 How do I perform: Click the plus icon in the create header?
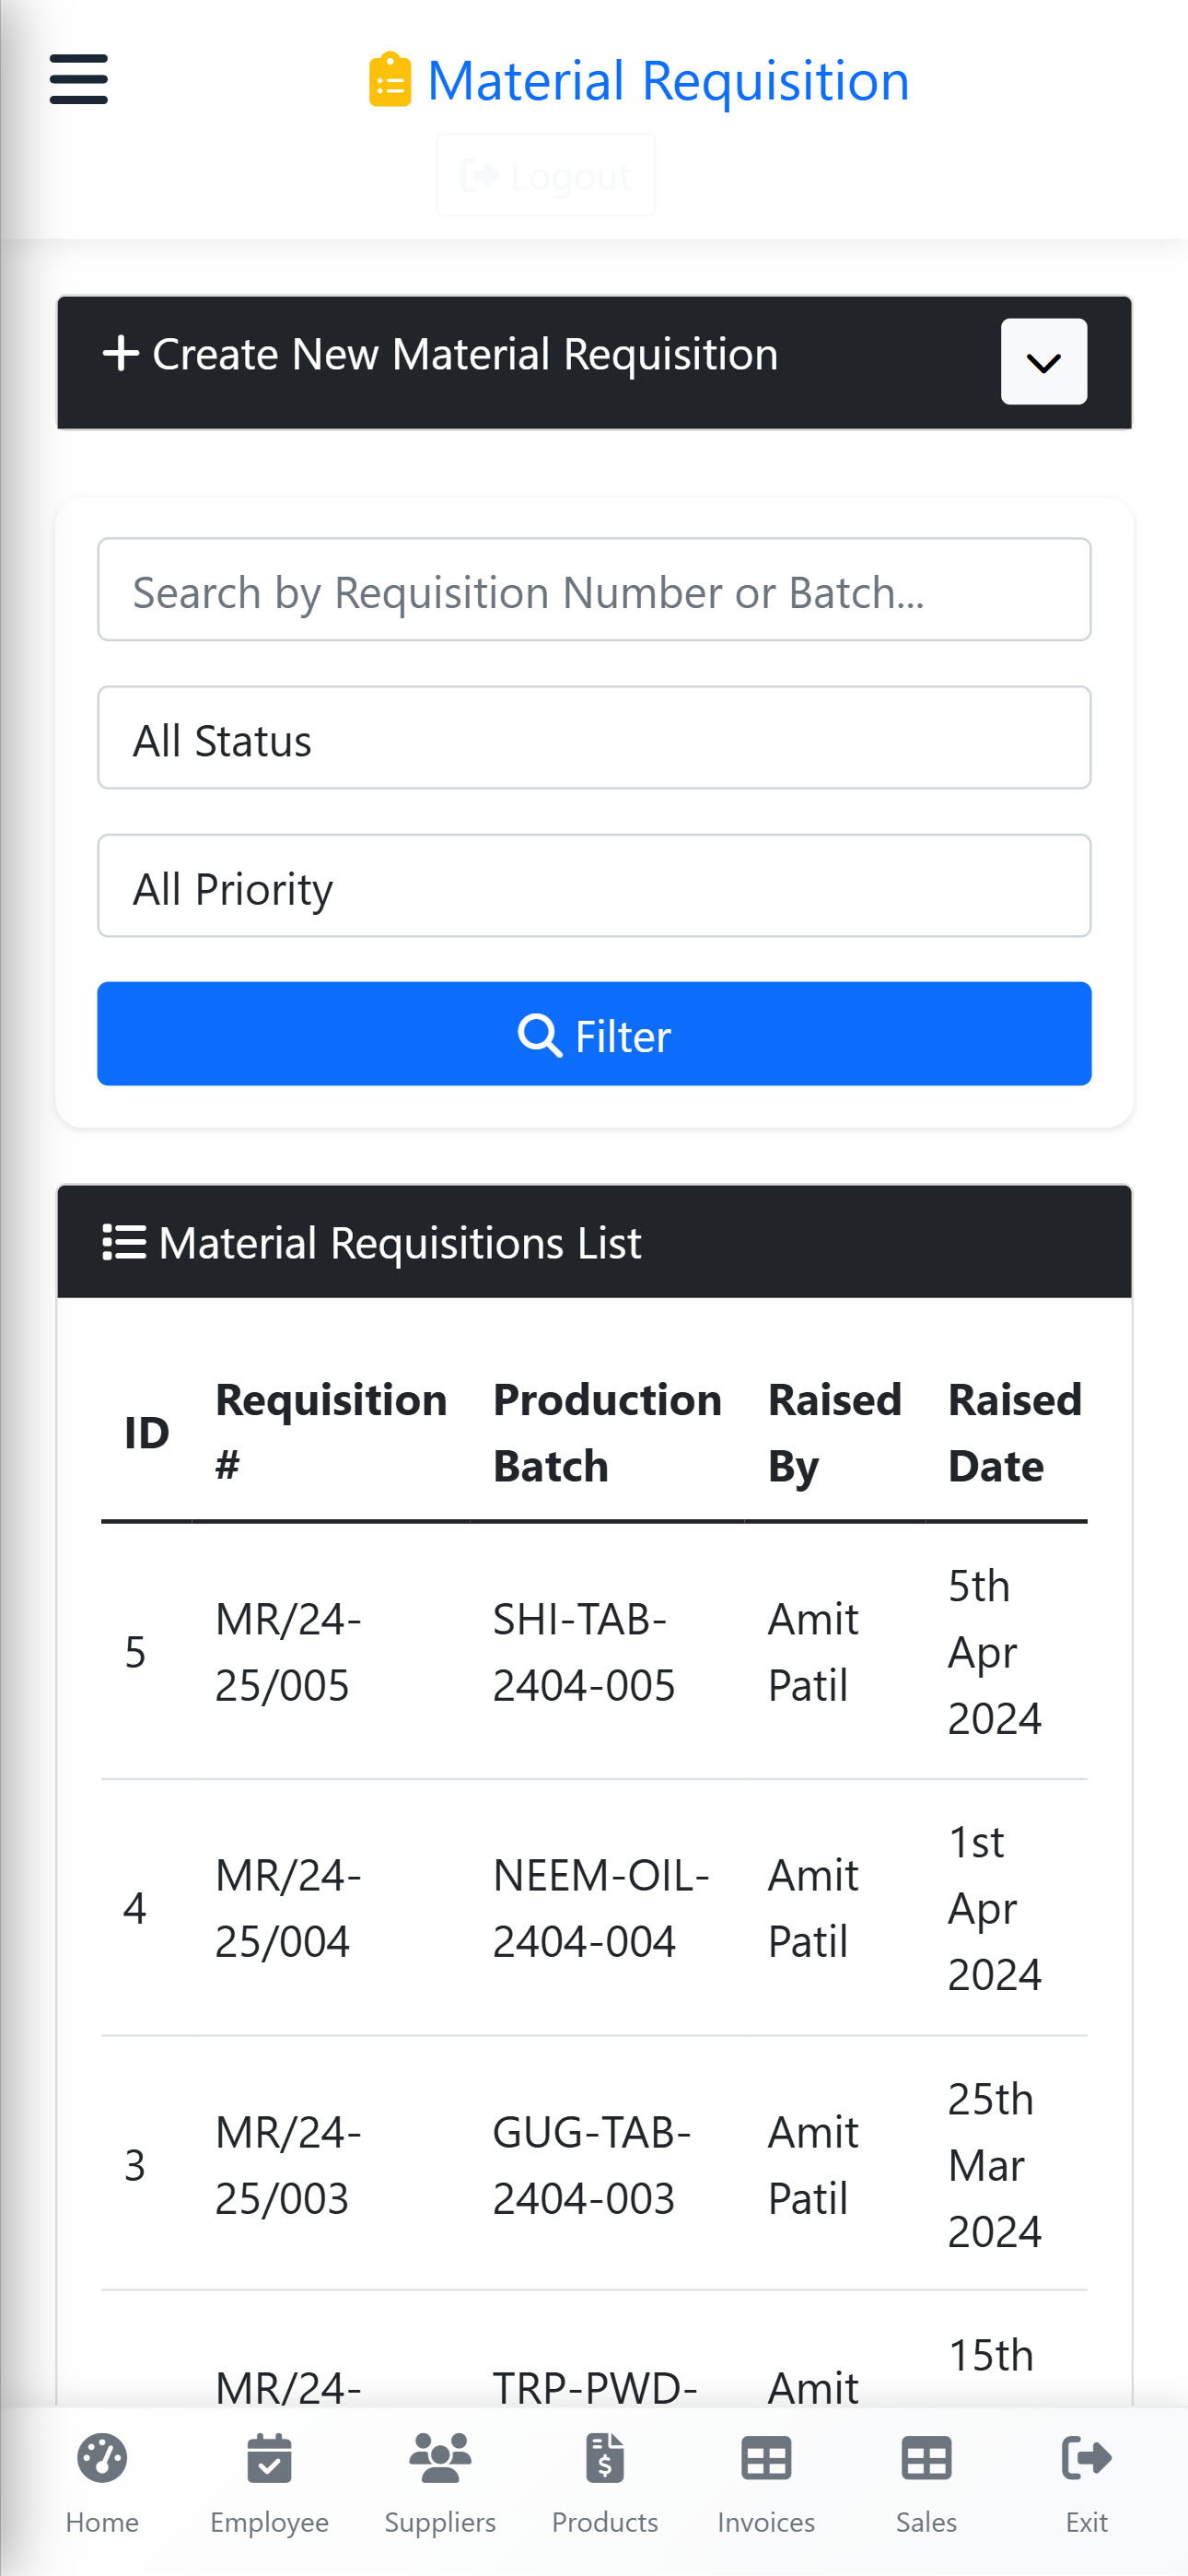pyautogui.click(x=121, y=354)
